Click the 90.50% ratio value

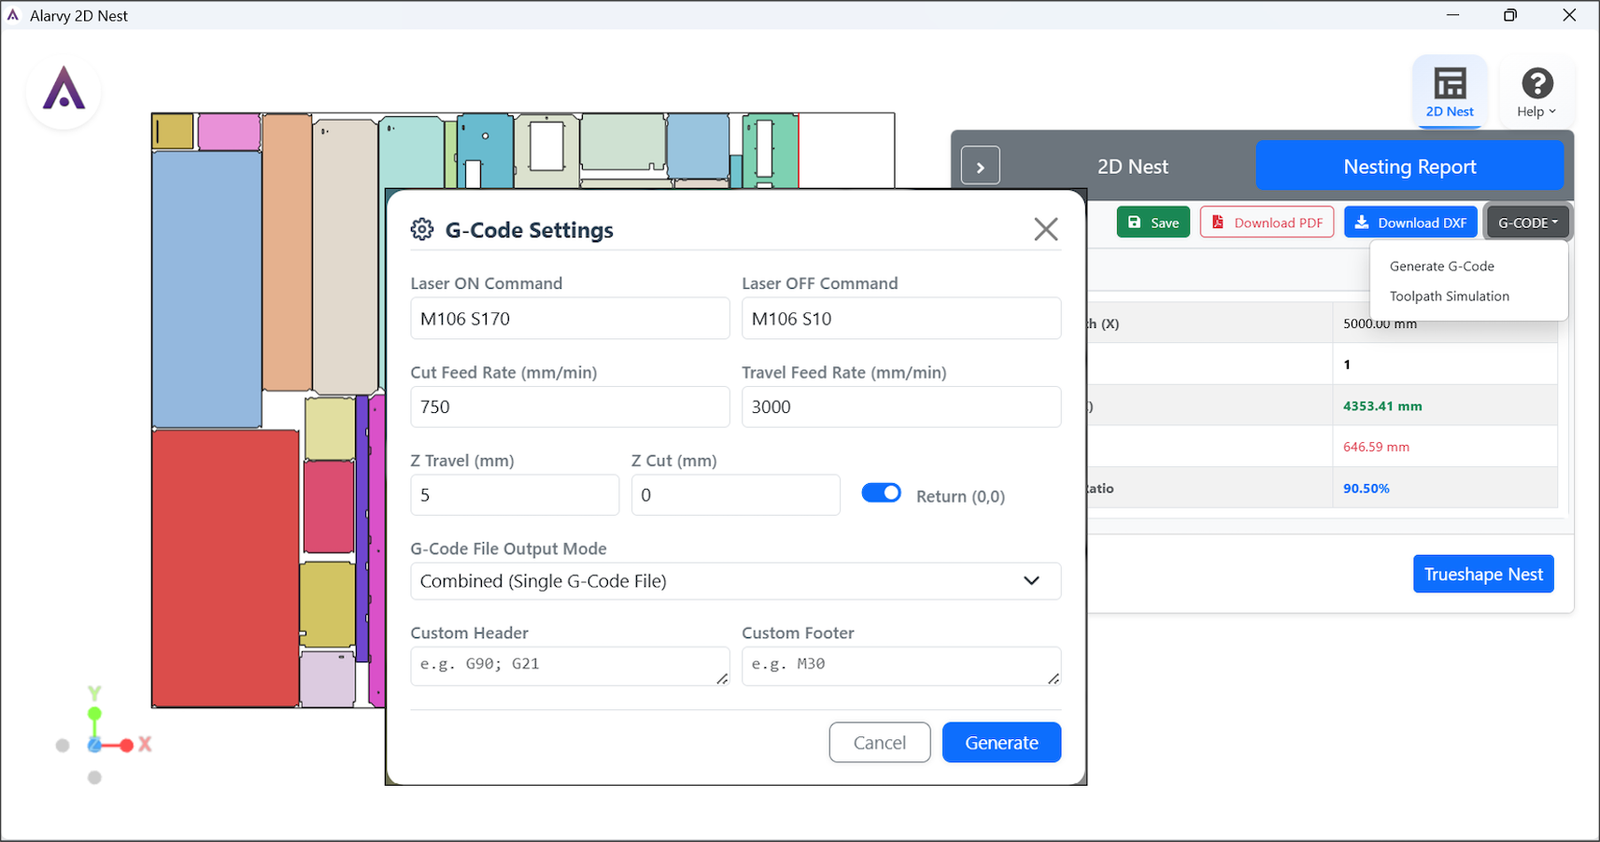(1366, 488)
